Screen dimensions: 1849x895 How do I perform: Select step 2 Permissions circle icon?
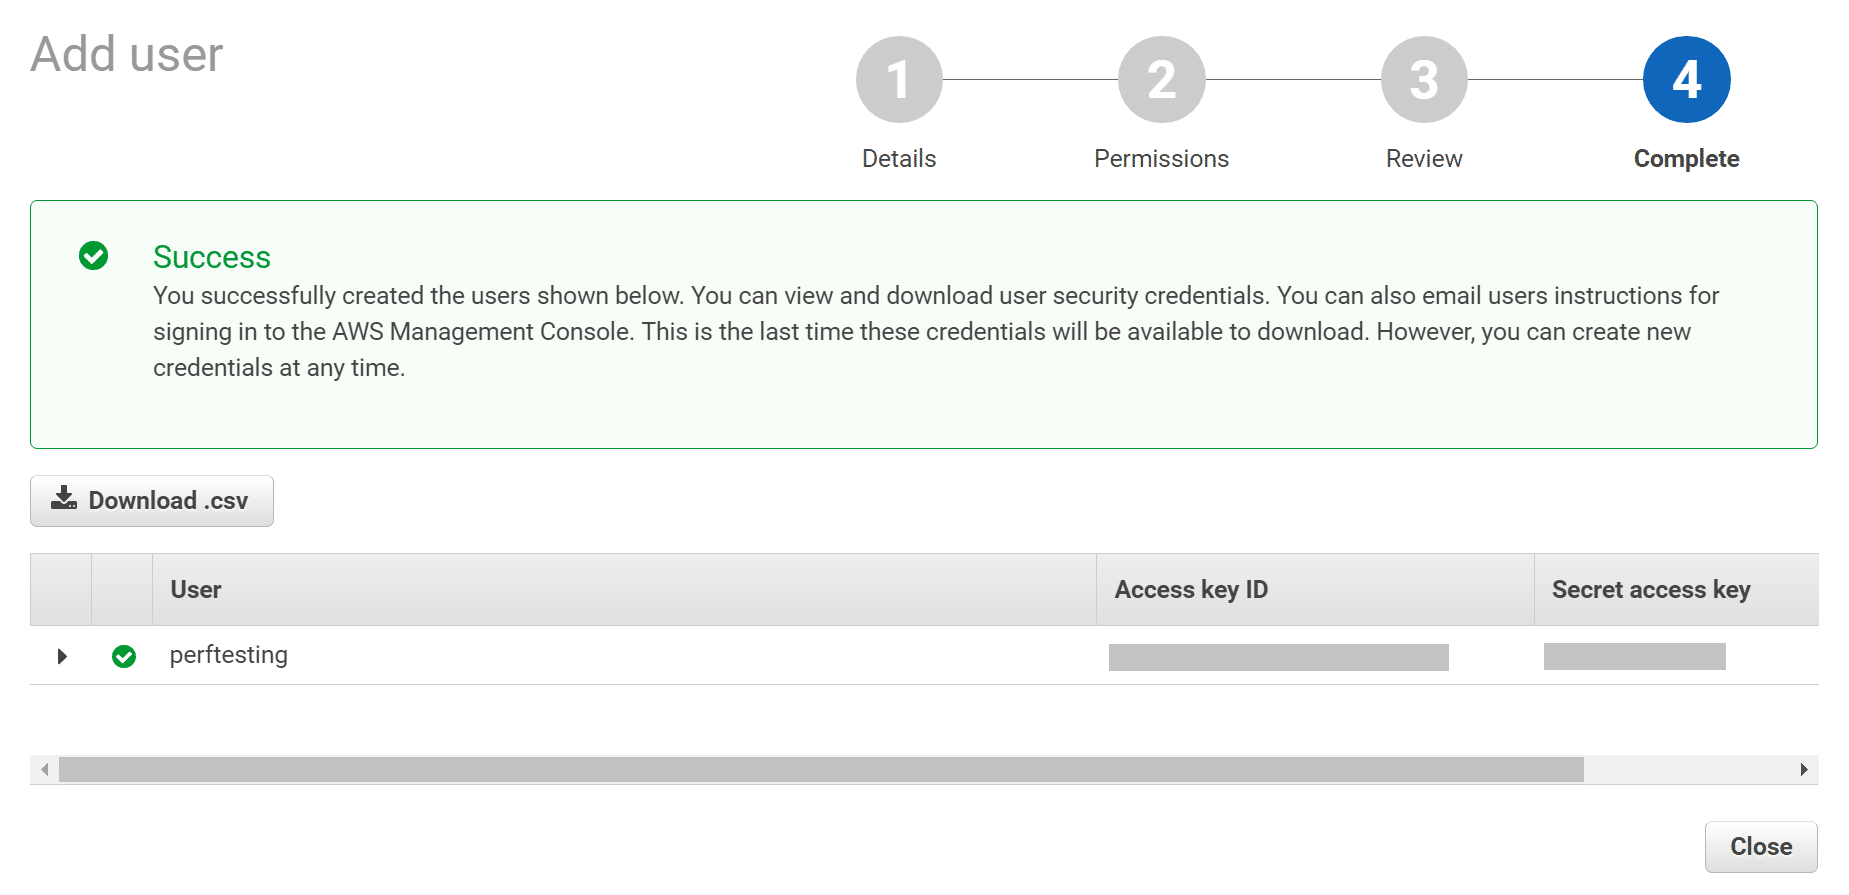(x=1160, y=78)
